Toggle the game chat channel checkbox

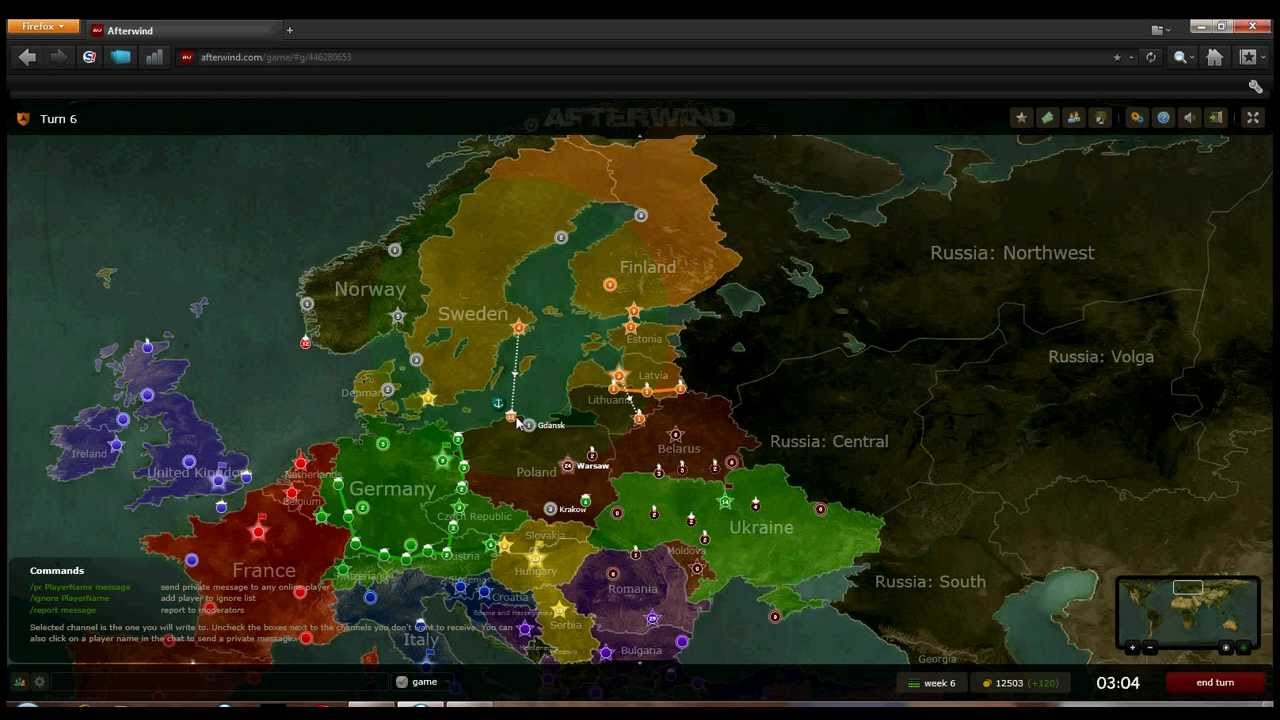(402, 682)
